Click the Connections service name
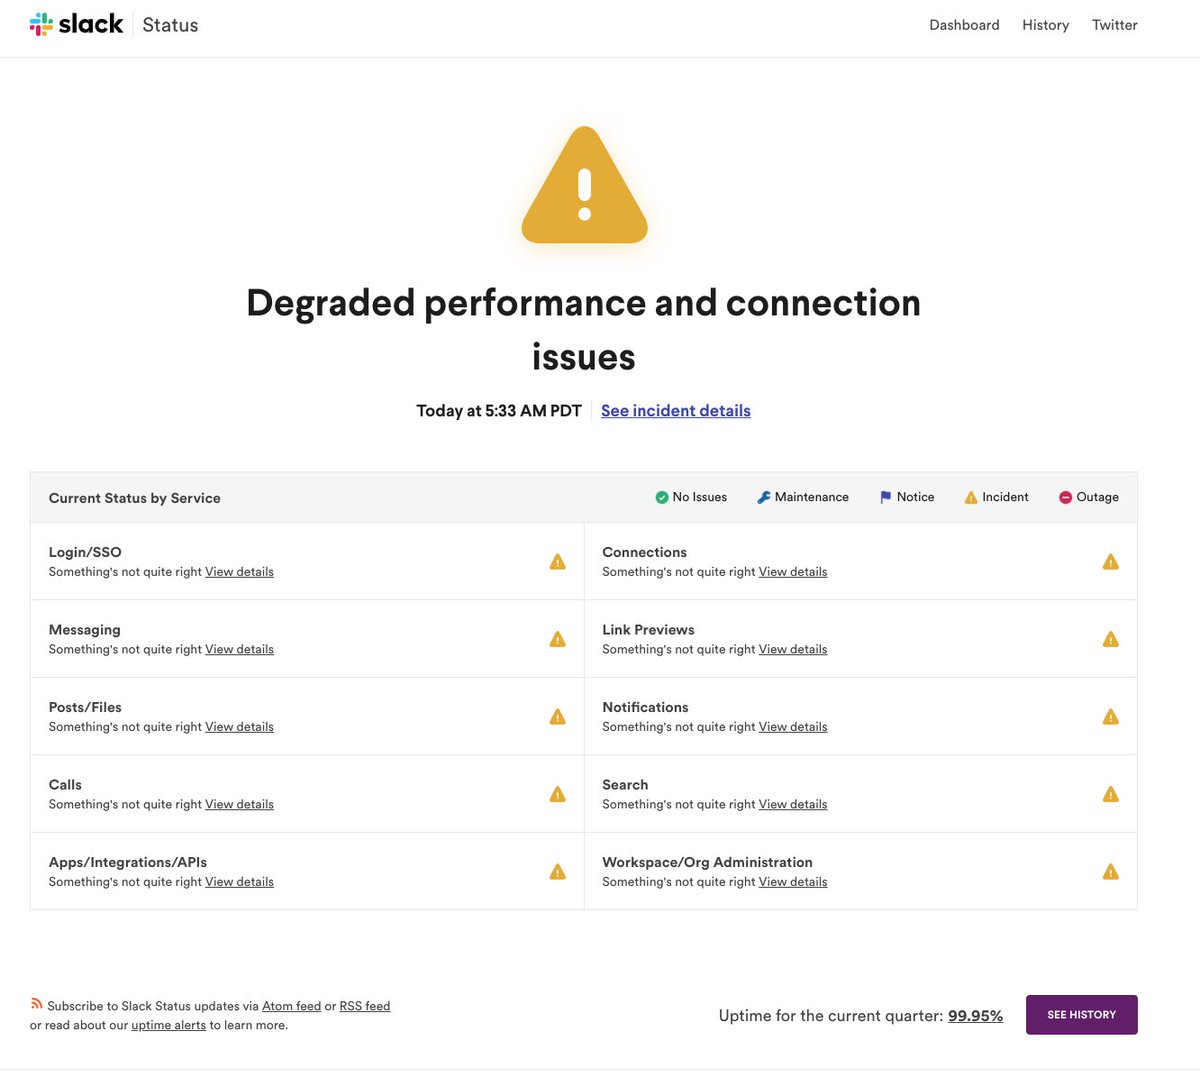The image size is (1200, 1077). [x=645, y=552]
